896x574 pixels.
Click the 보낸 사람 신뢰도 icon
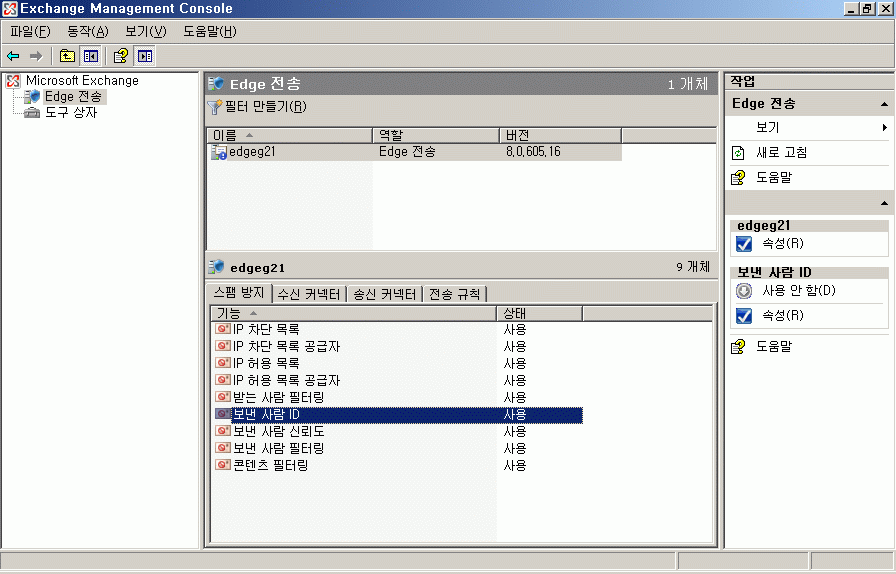(222, 431)
